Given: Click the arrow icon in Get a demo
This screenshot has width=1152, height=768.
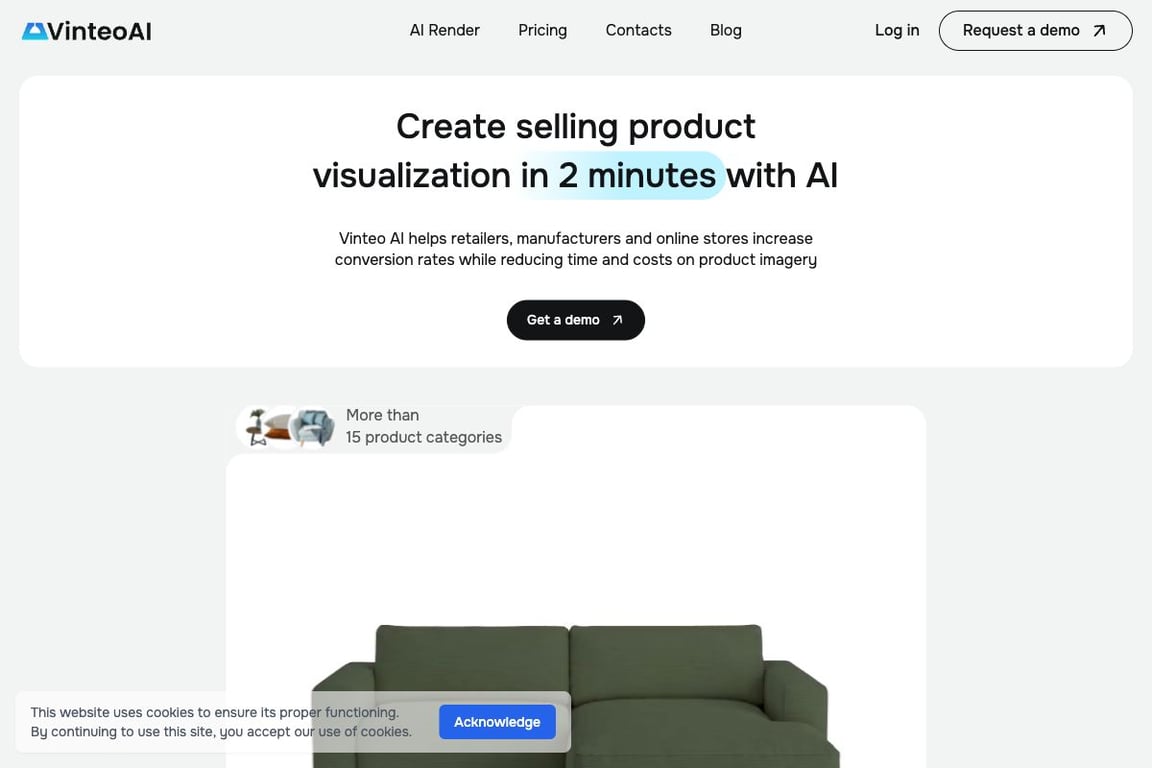Looking at the screenshot, I should point(618,320).
